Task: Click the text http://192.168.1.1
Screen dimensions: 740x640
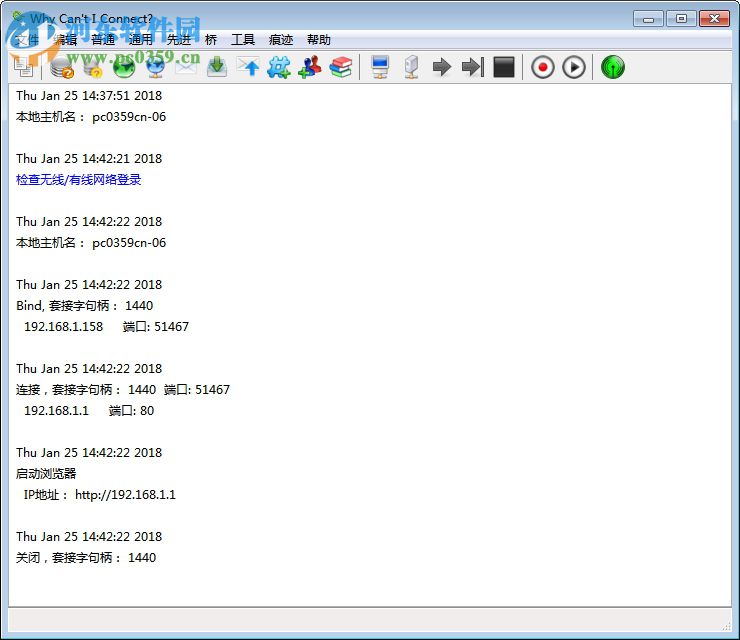Action: 125,495
